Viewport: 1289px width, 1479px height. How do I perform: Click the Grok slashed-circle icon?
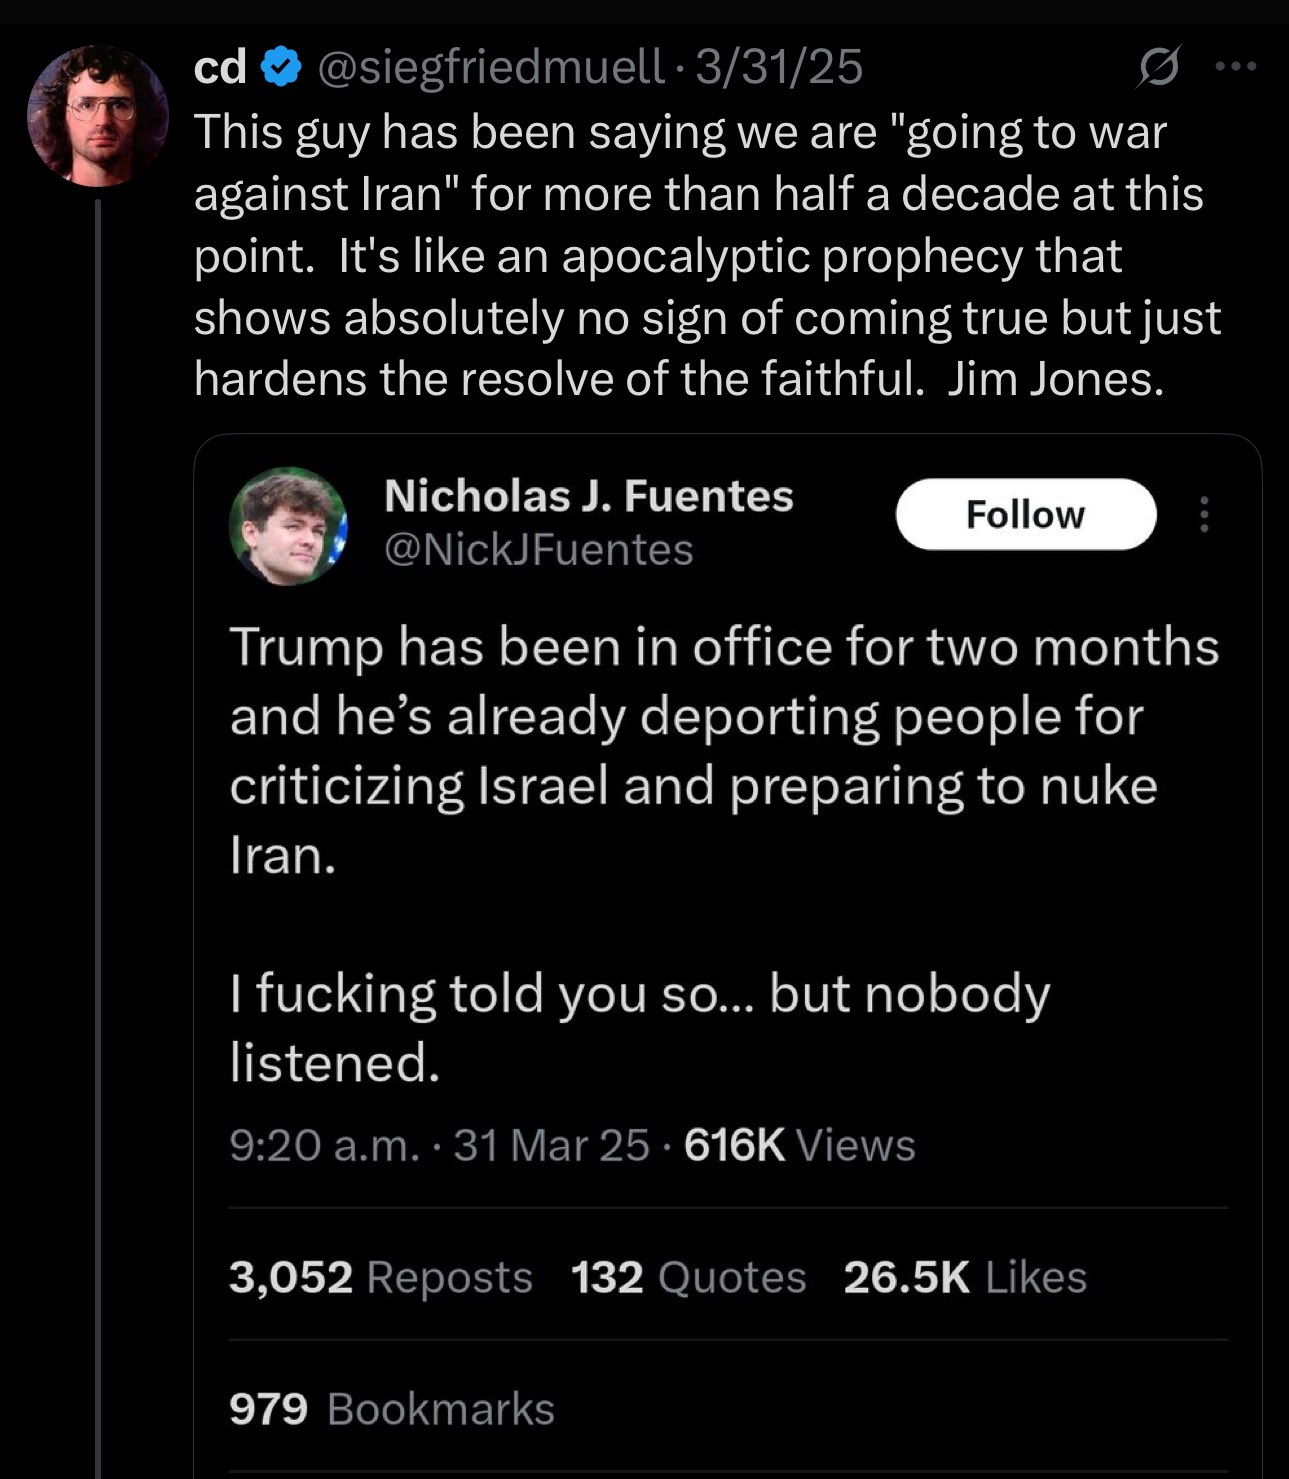[1159, 66]
